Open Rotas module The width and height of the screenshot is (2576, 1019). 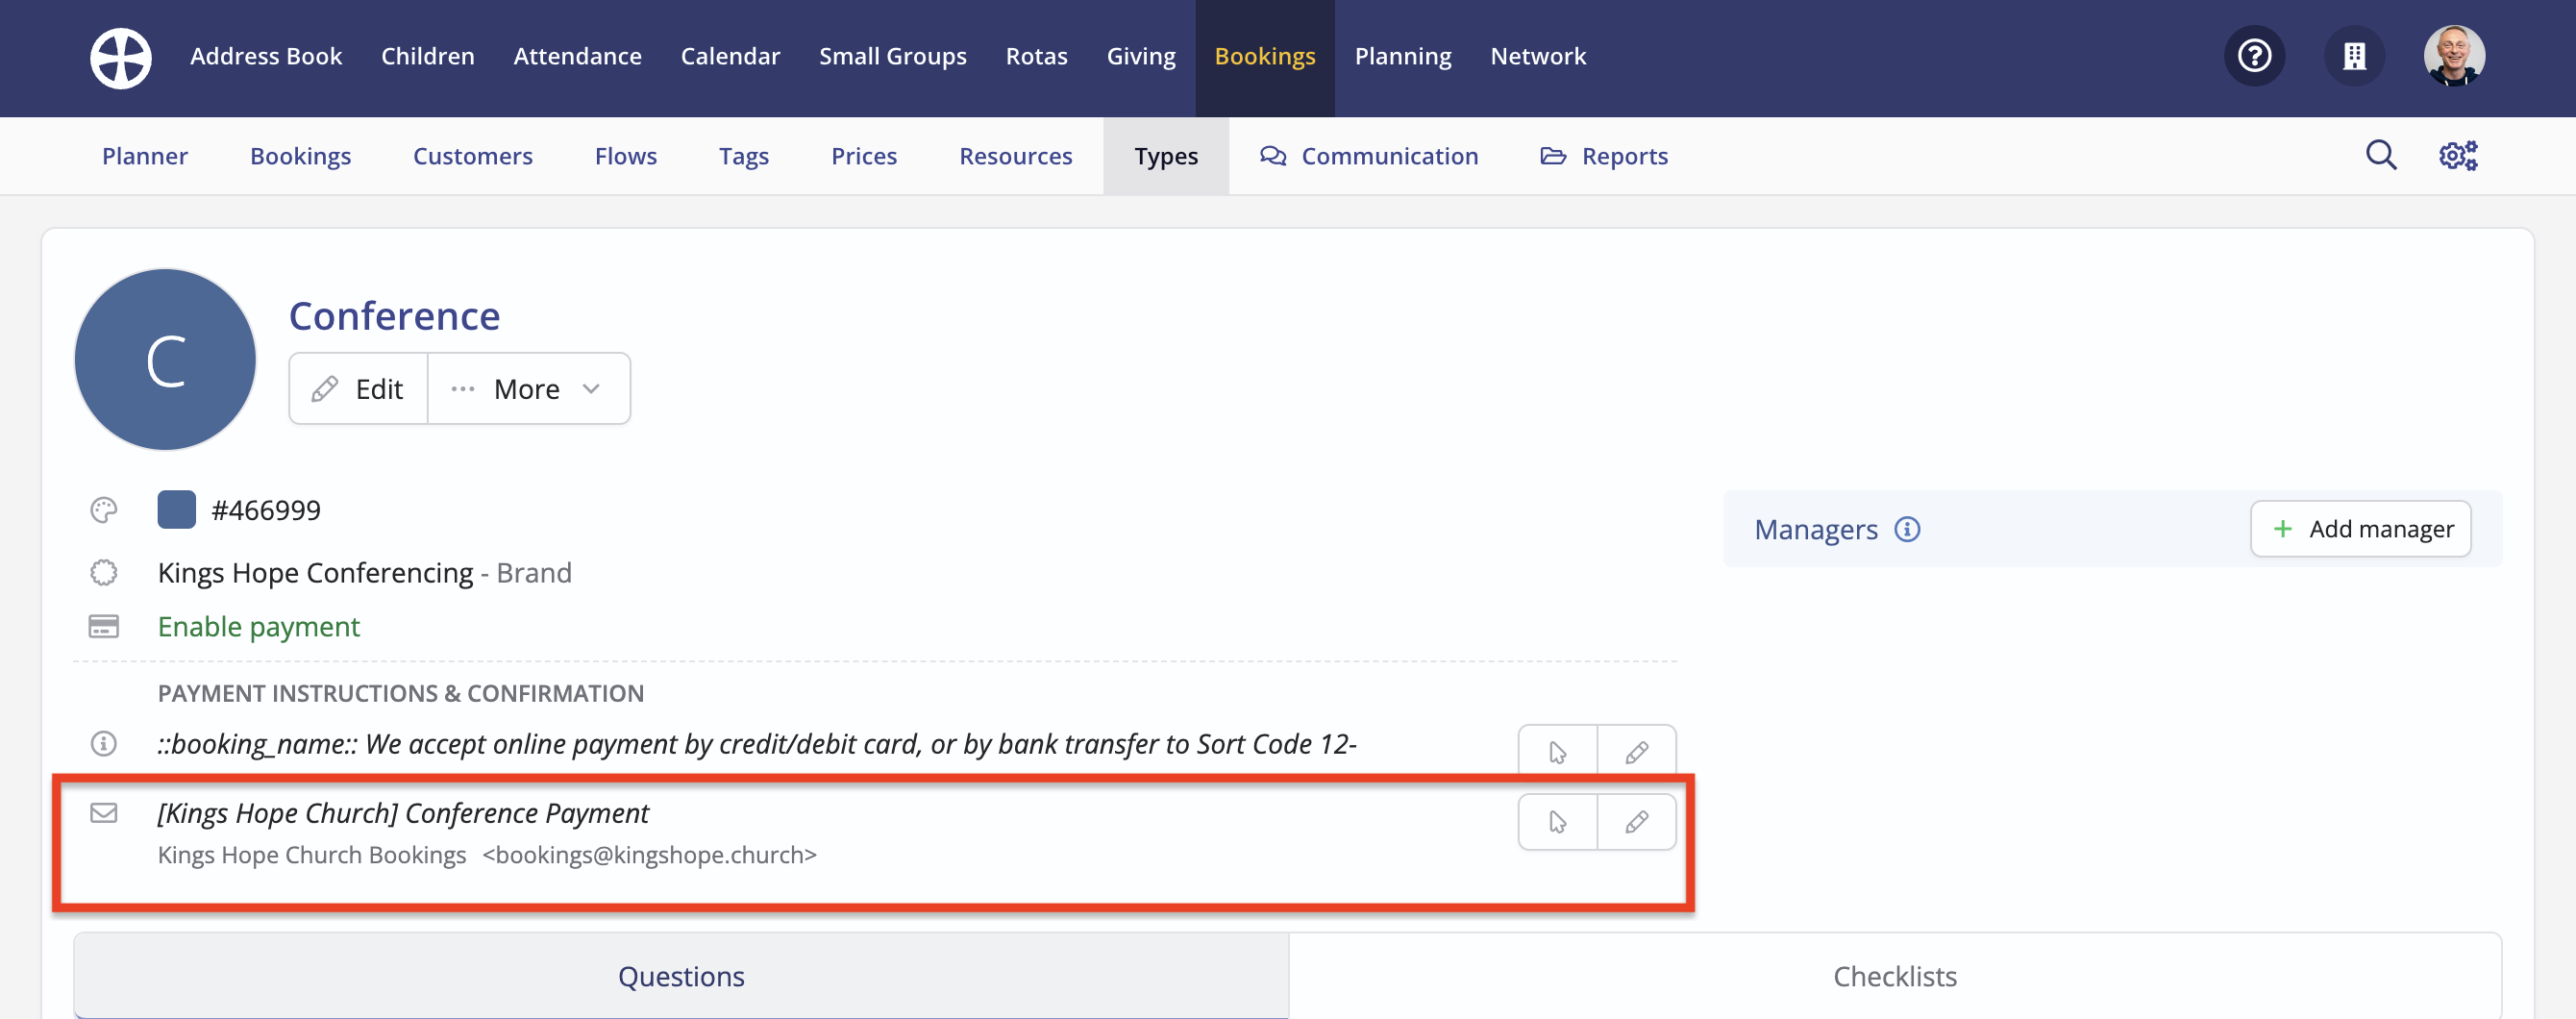(1037, 56)
